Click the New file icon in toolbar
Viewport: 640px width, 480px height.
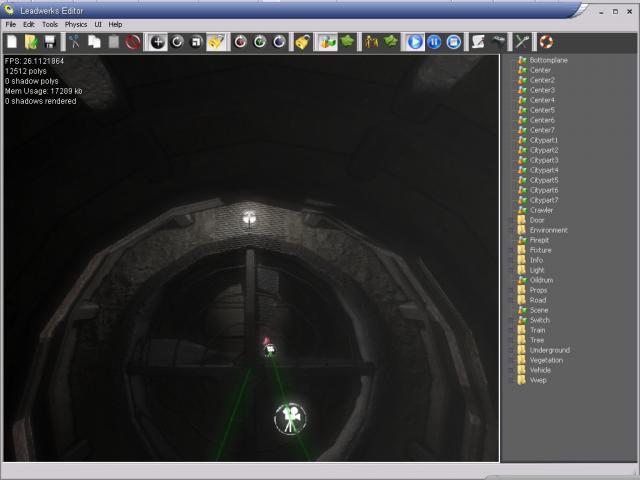click(x=12, y=42)
